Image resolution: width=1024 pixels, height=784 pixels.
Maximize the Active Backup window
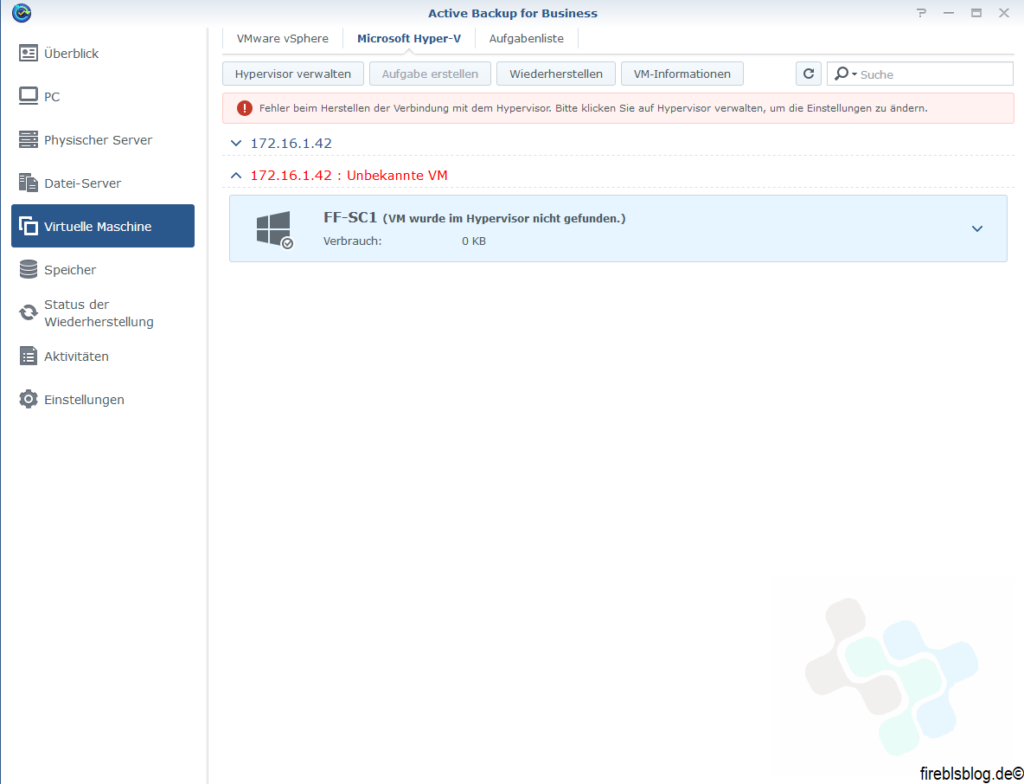click(976, 13)
